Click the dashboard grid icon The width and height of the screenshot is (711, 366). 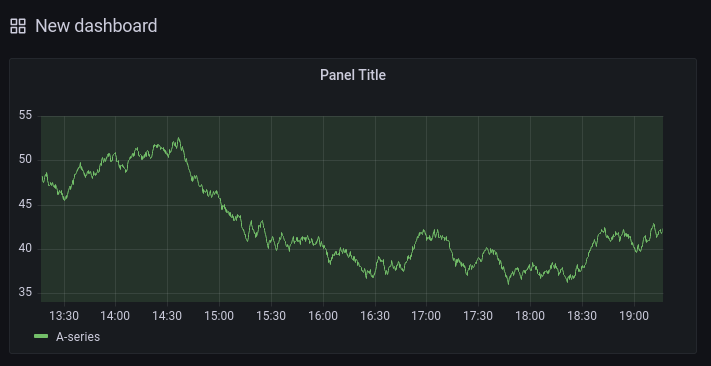click(x=18, y=26)
